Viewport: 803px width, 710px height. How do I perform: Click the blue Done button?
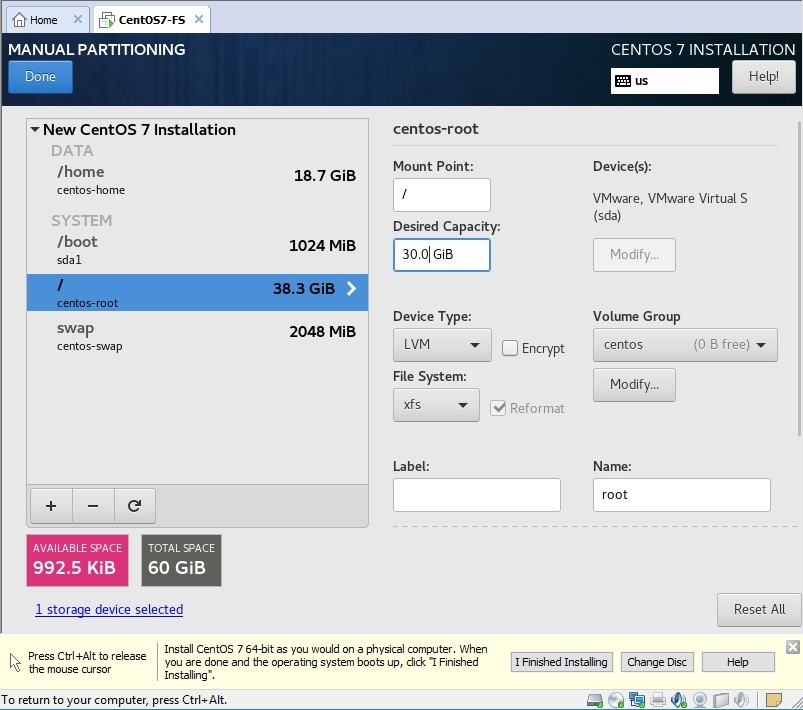point(40,77)
